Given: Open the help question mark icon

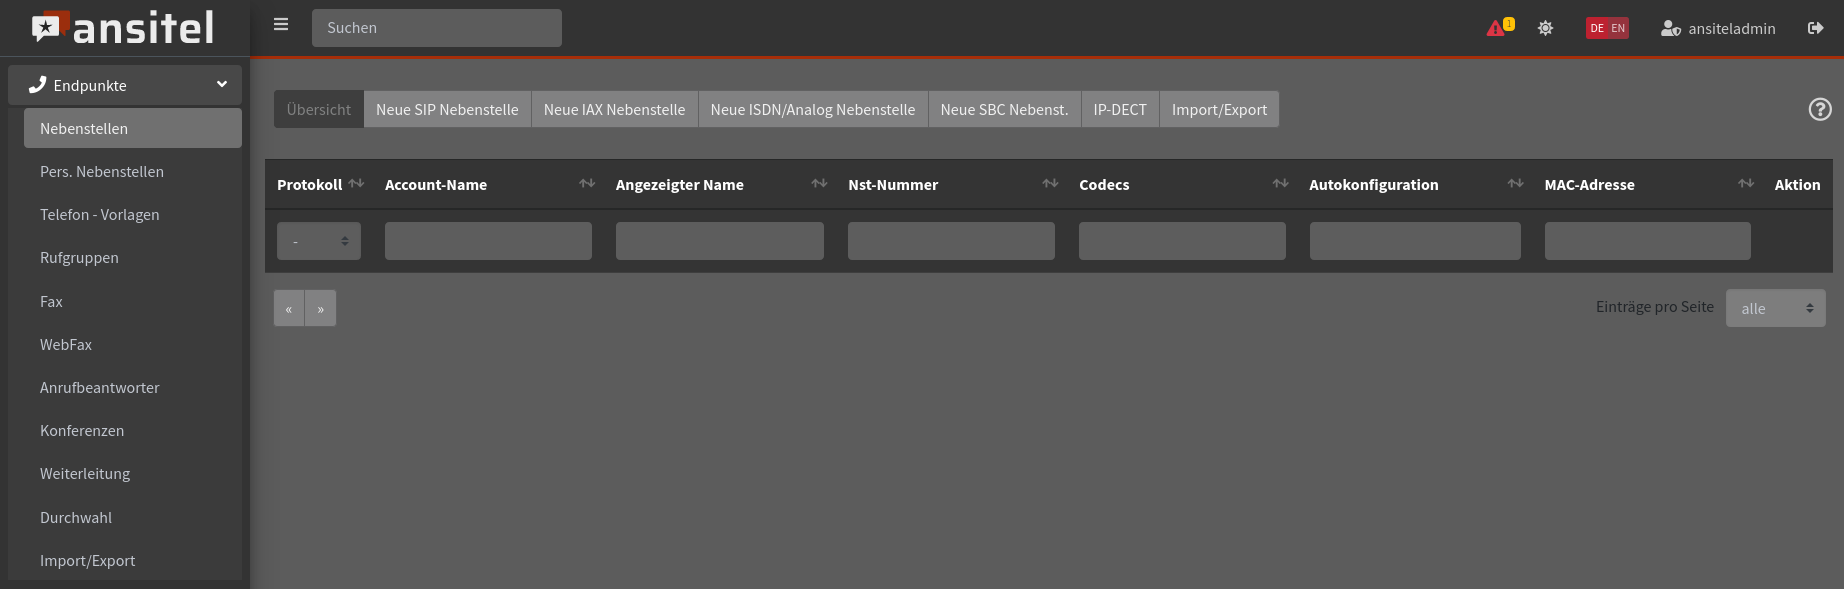Looking at the screenshot, I should pyautogui.click(x=1820, y=110).
